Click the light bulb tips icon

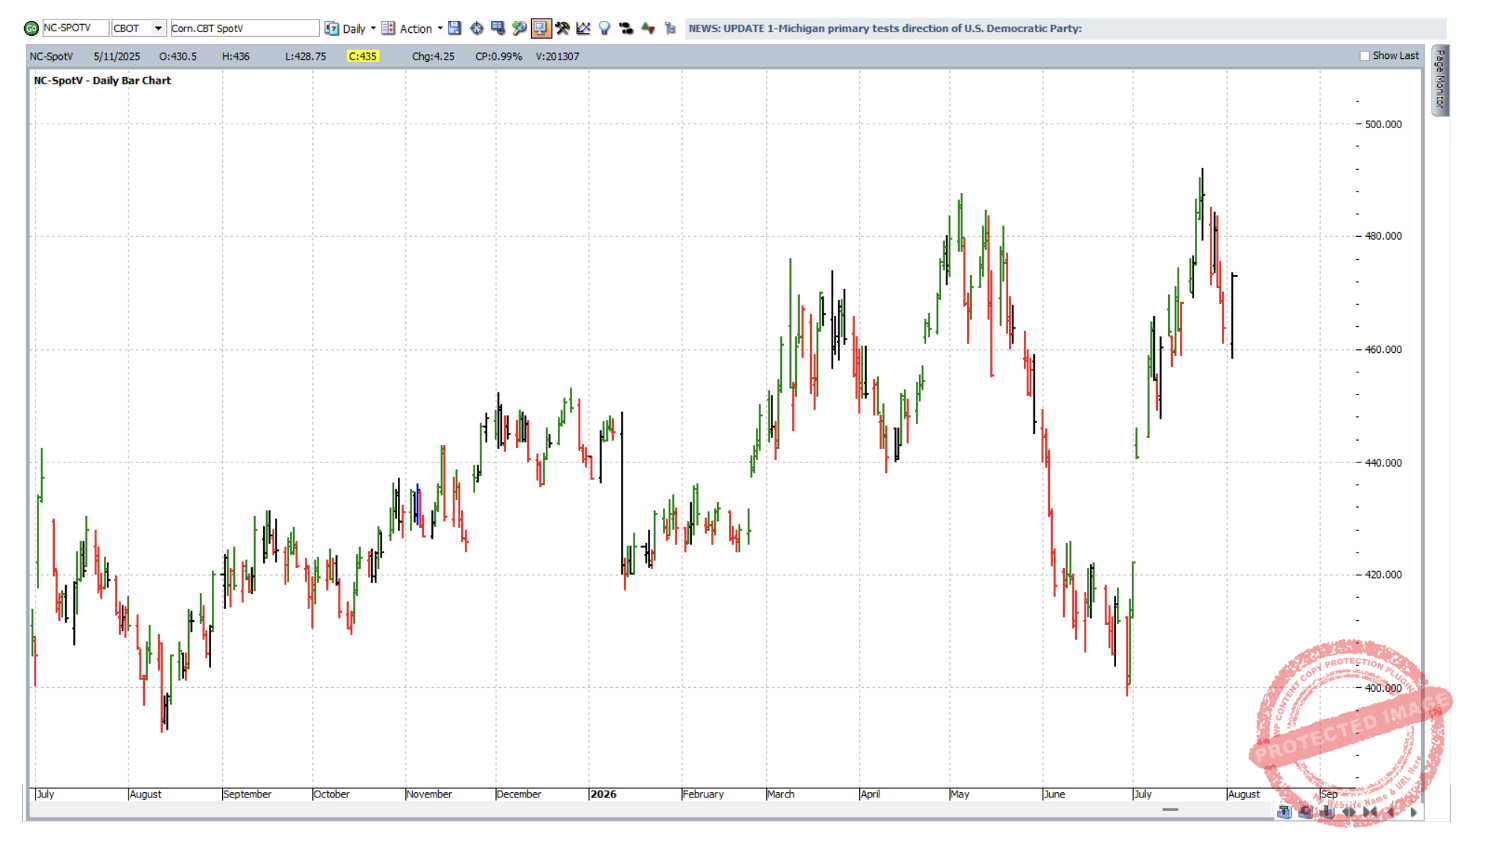[604, 28]
